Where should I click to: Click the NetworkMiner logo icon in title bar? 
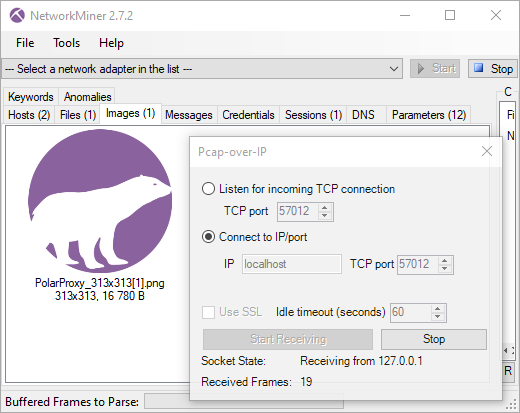click(x=17, y=15)
